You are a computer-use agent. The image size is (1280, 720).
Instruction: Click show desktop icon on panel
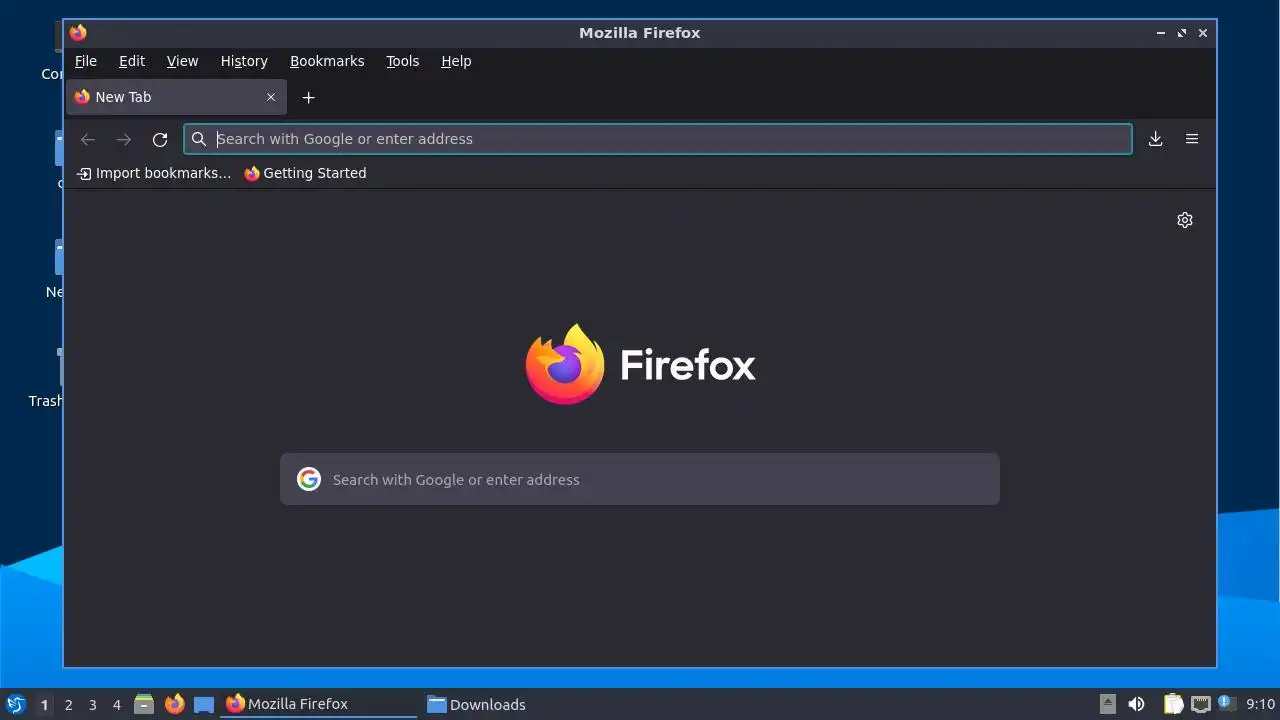click(204, 704)
